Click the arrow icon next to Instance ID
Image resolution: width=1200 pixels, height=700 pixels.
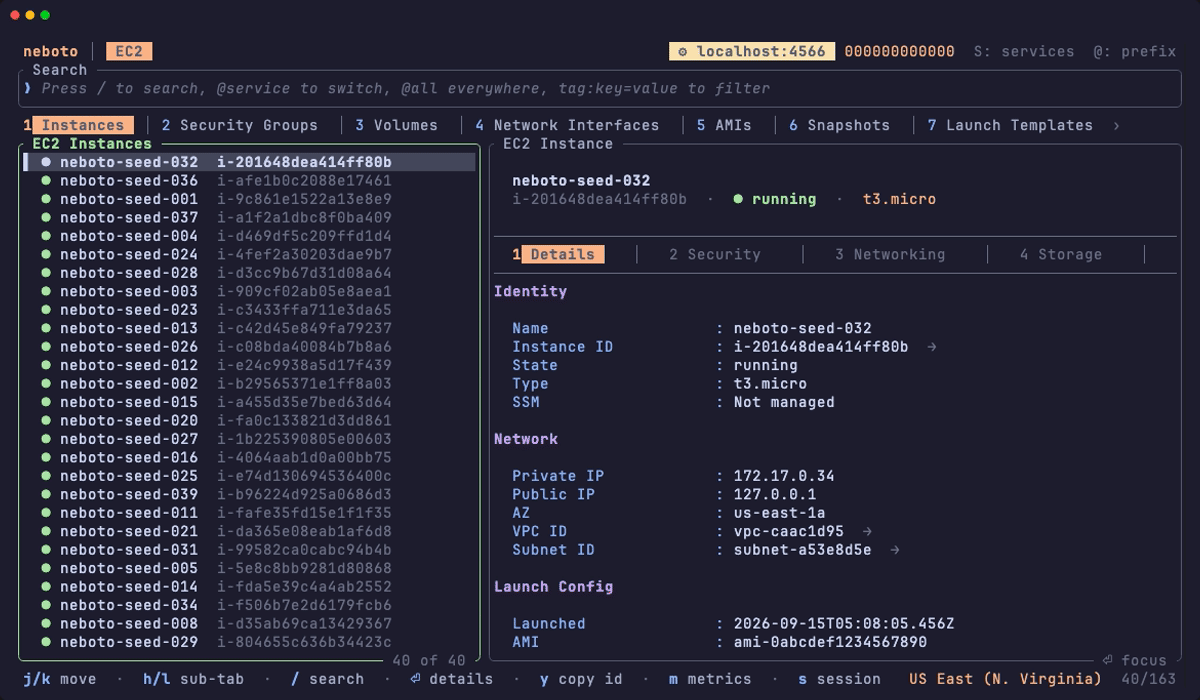(x=932, y=347)
